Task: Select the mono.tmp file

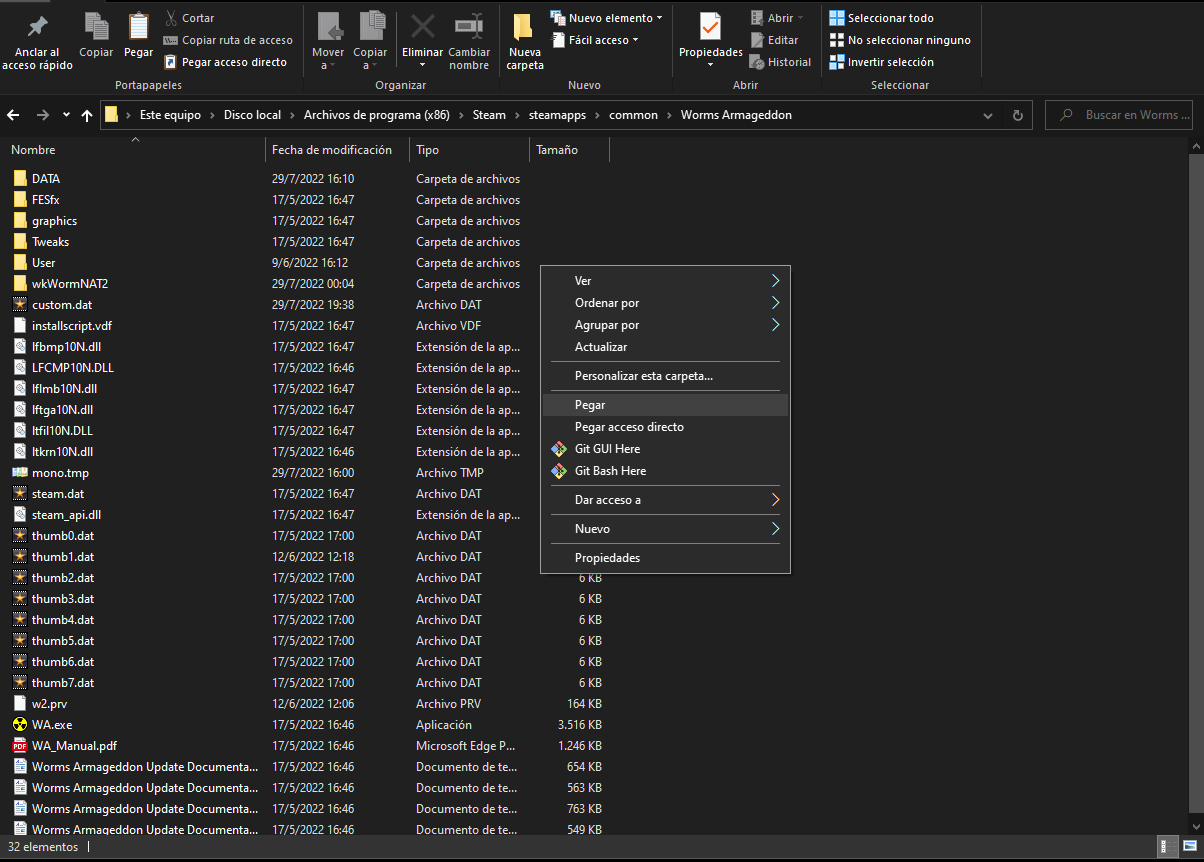Action: pos(60,473)
